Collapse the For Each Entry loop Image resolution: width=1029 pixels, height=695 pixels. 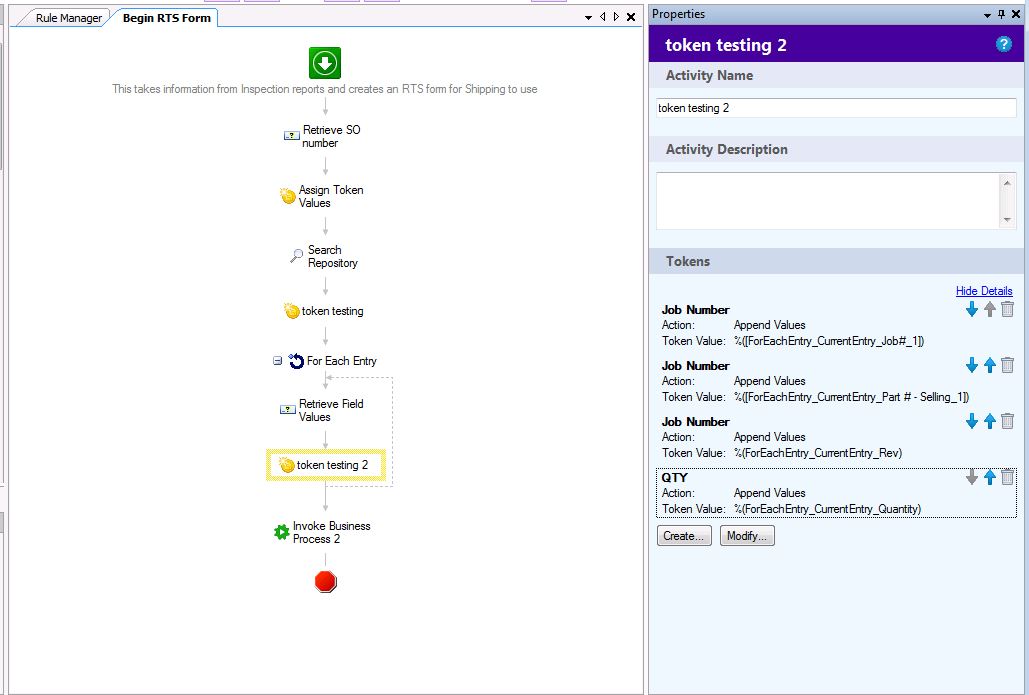point(278,361)
